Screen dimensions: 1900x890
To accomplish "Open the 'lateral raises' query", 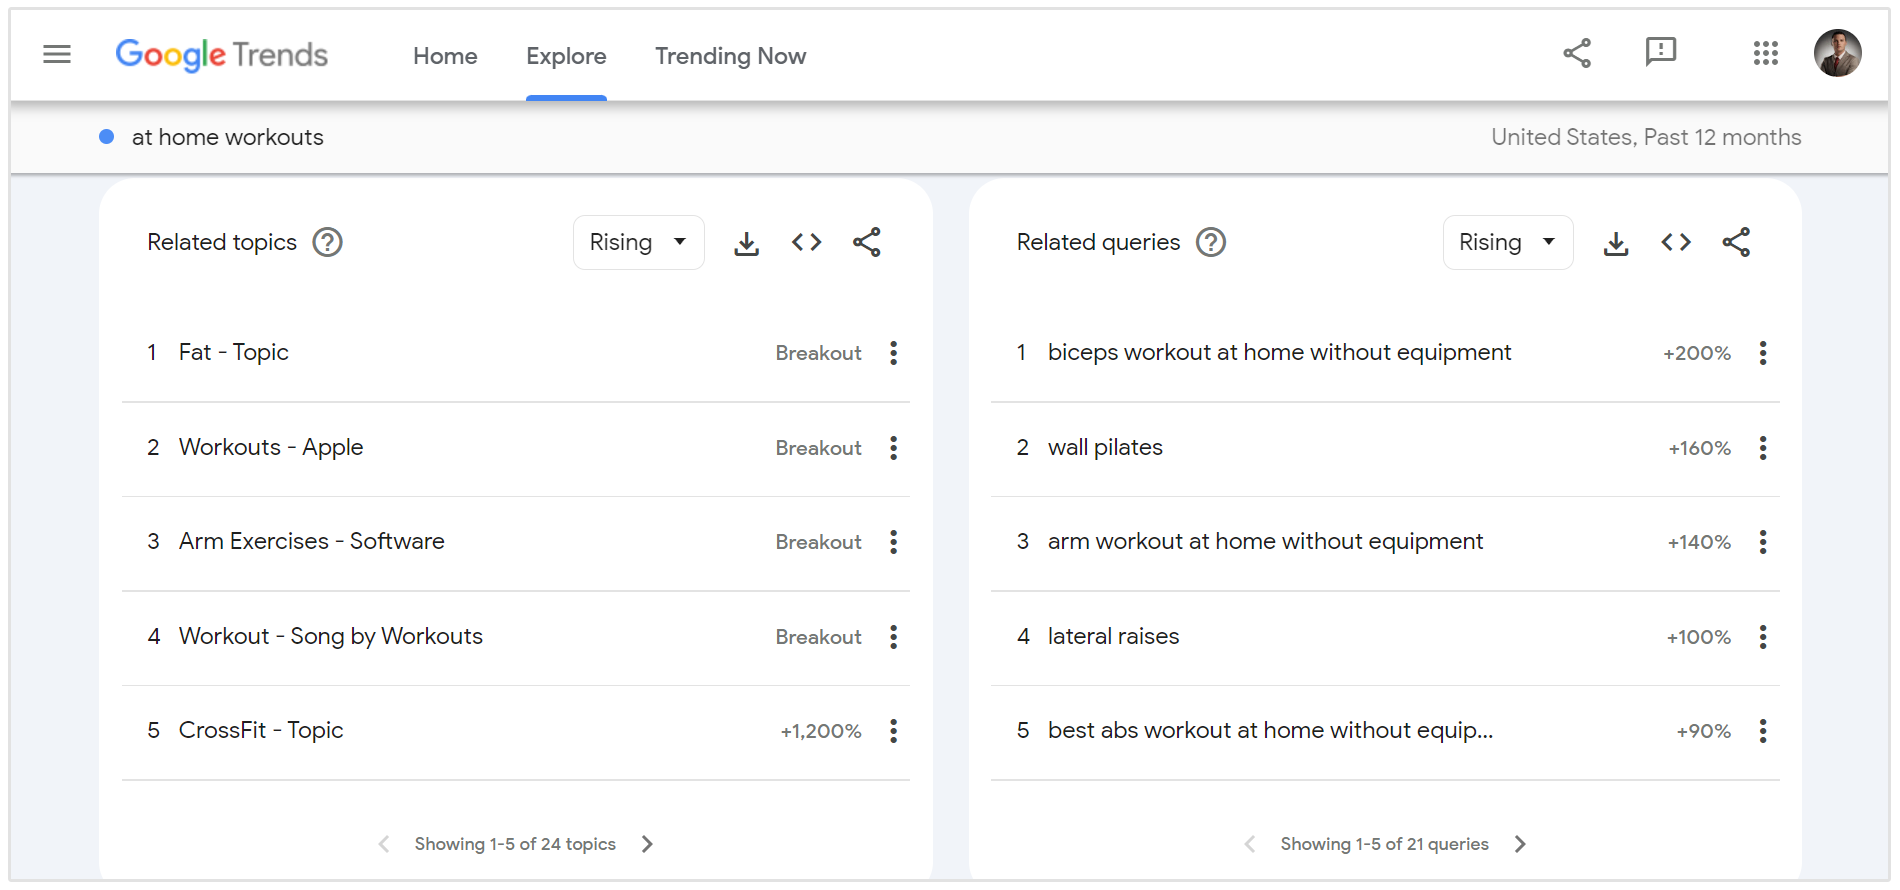I will tap(1113, 636).
